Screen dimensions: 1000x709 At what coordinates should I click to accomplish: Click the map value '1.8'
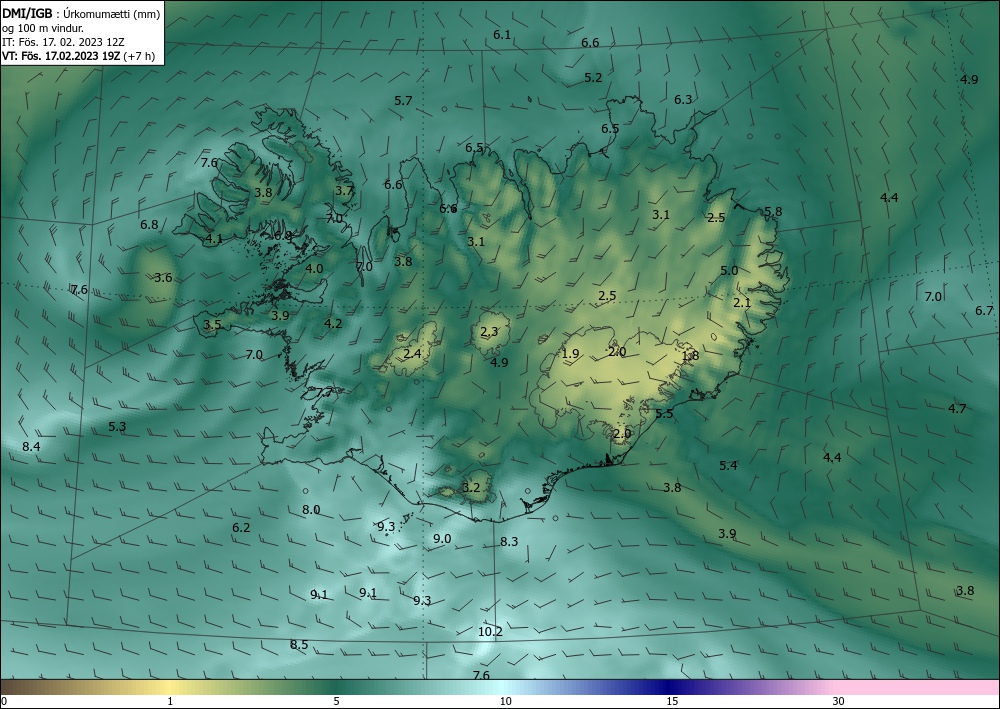(690, 356)
